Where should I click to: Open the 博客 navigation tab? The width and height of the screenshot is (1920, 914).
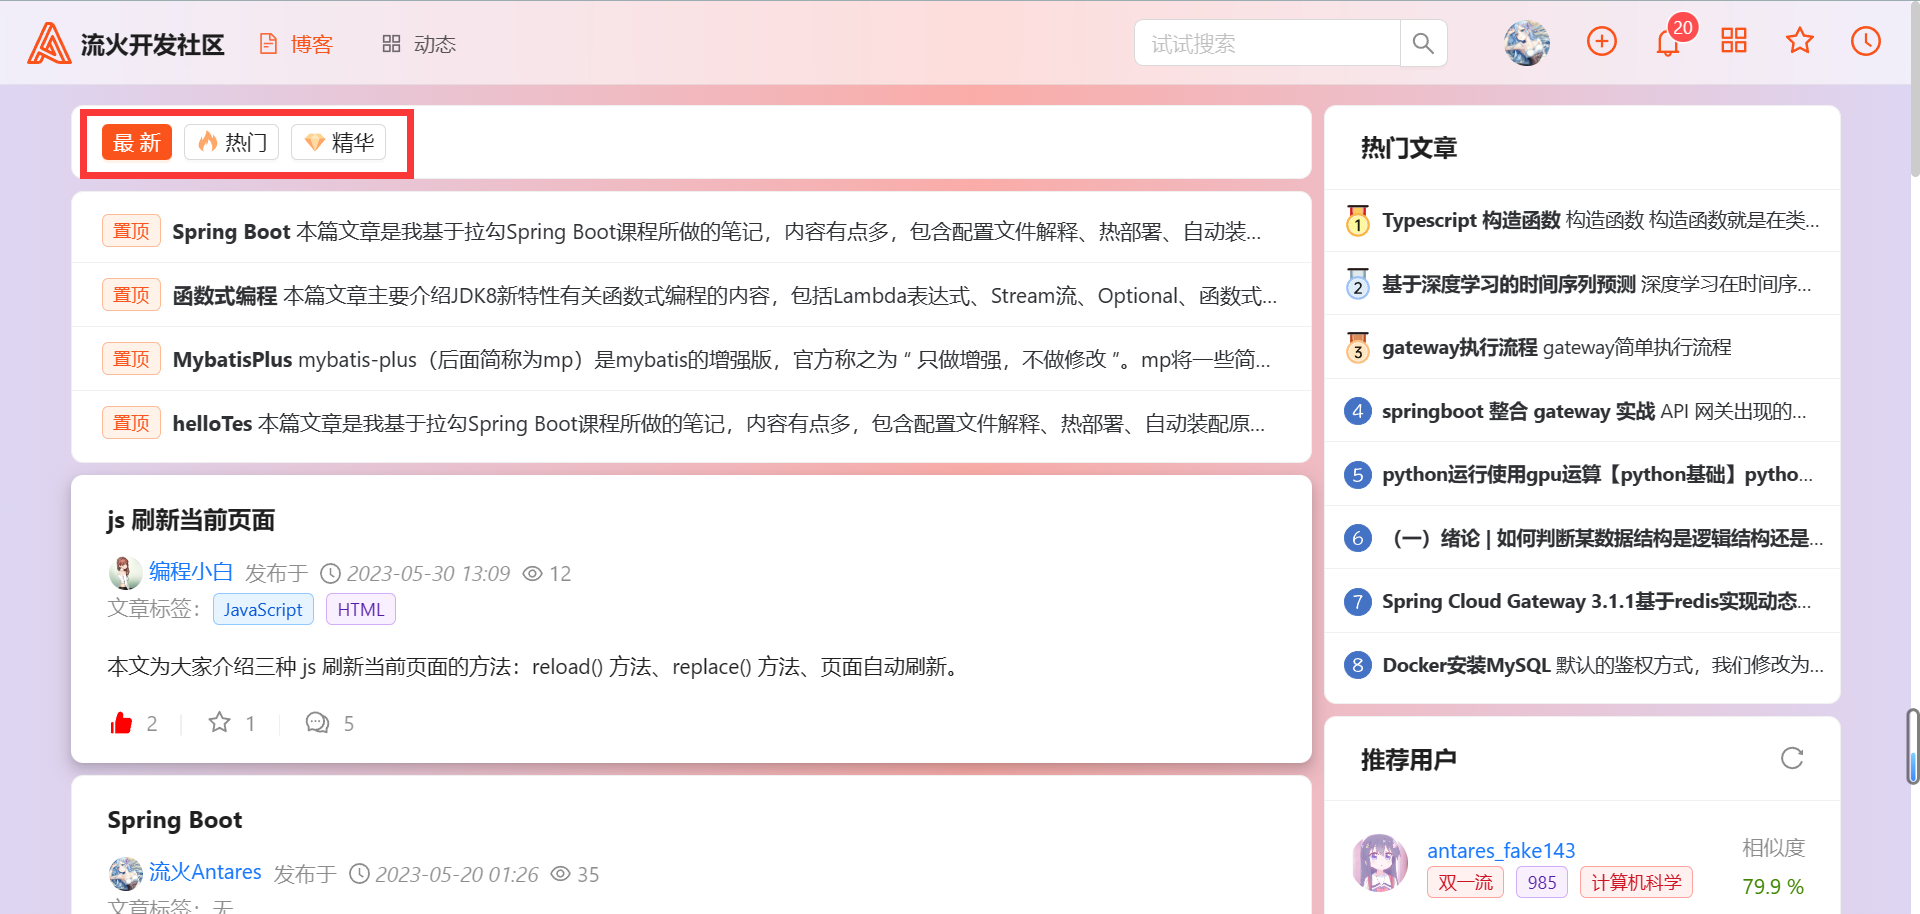pyautogui.click(x=296, y=44)
